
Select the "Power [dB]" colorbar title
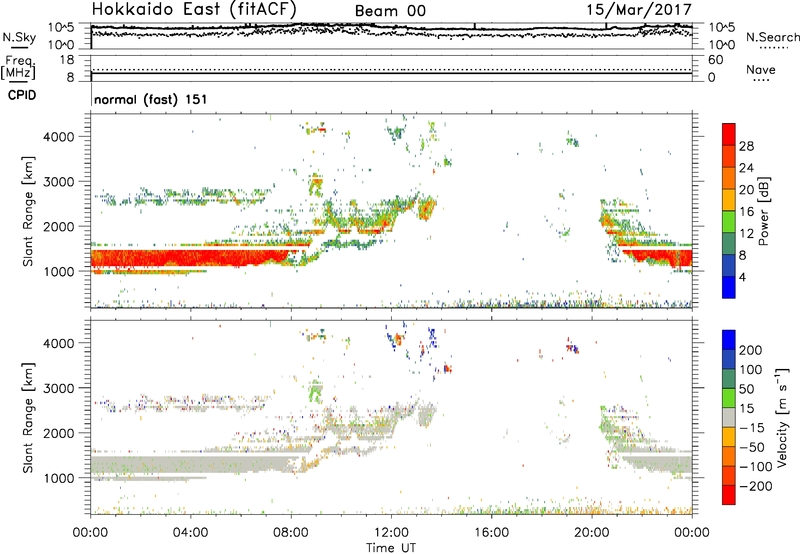(763, 211)
